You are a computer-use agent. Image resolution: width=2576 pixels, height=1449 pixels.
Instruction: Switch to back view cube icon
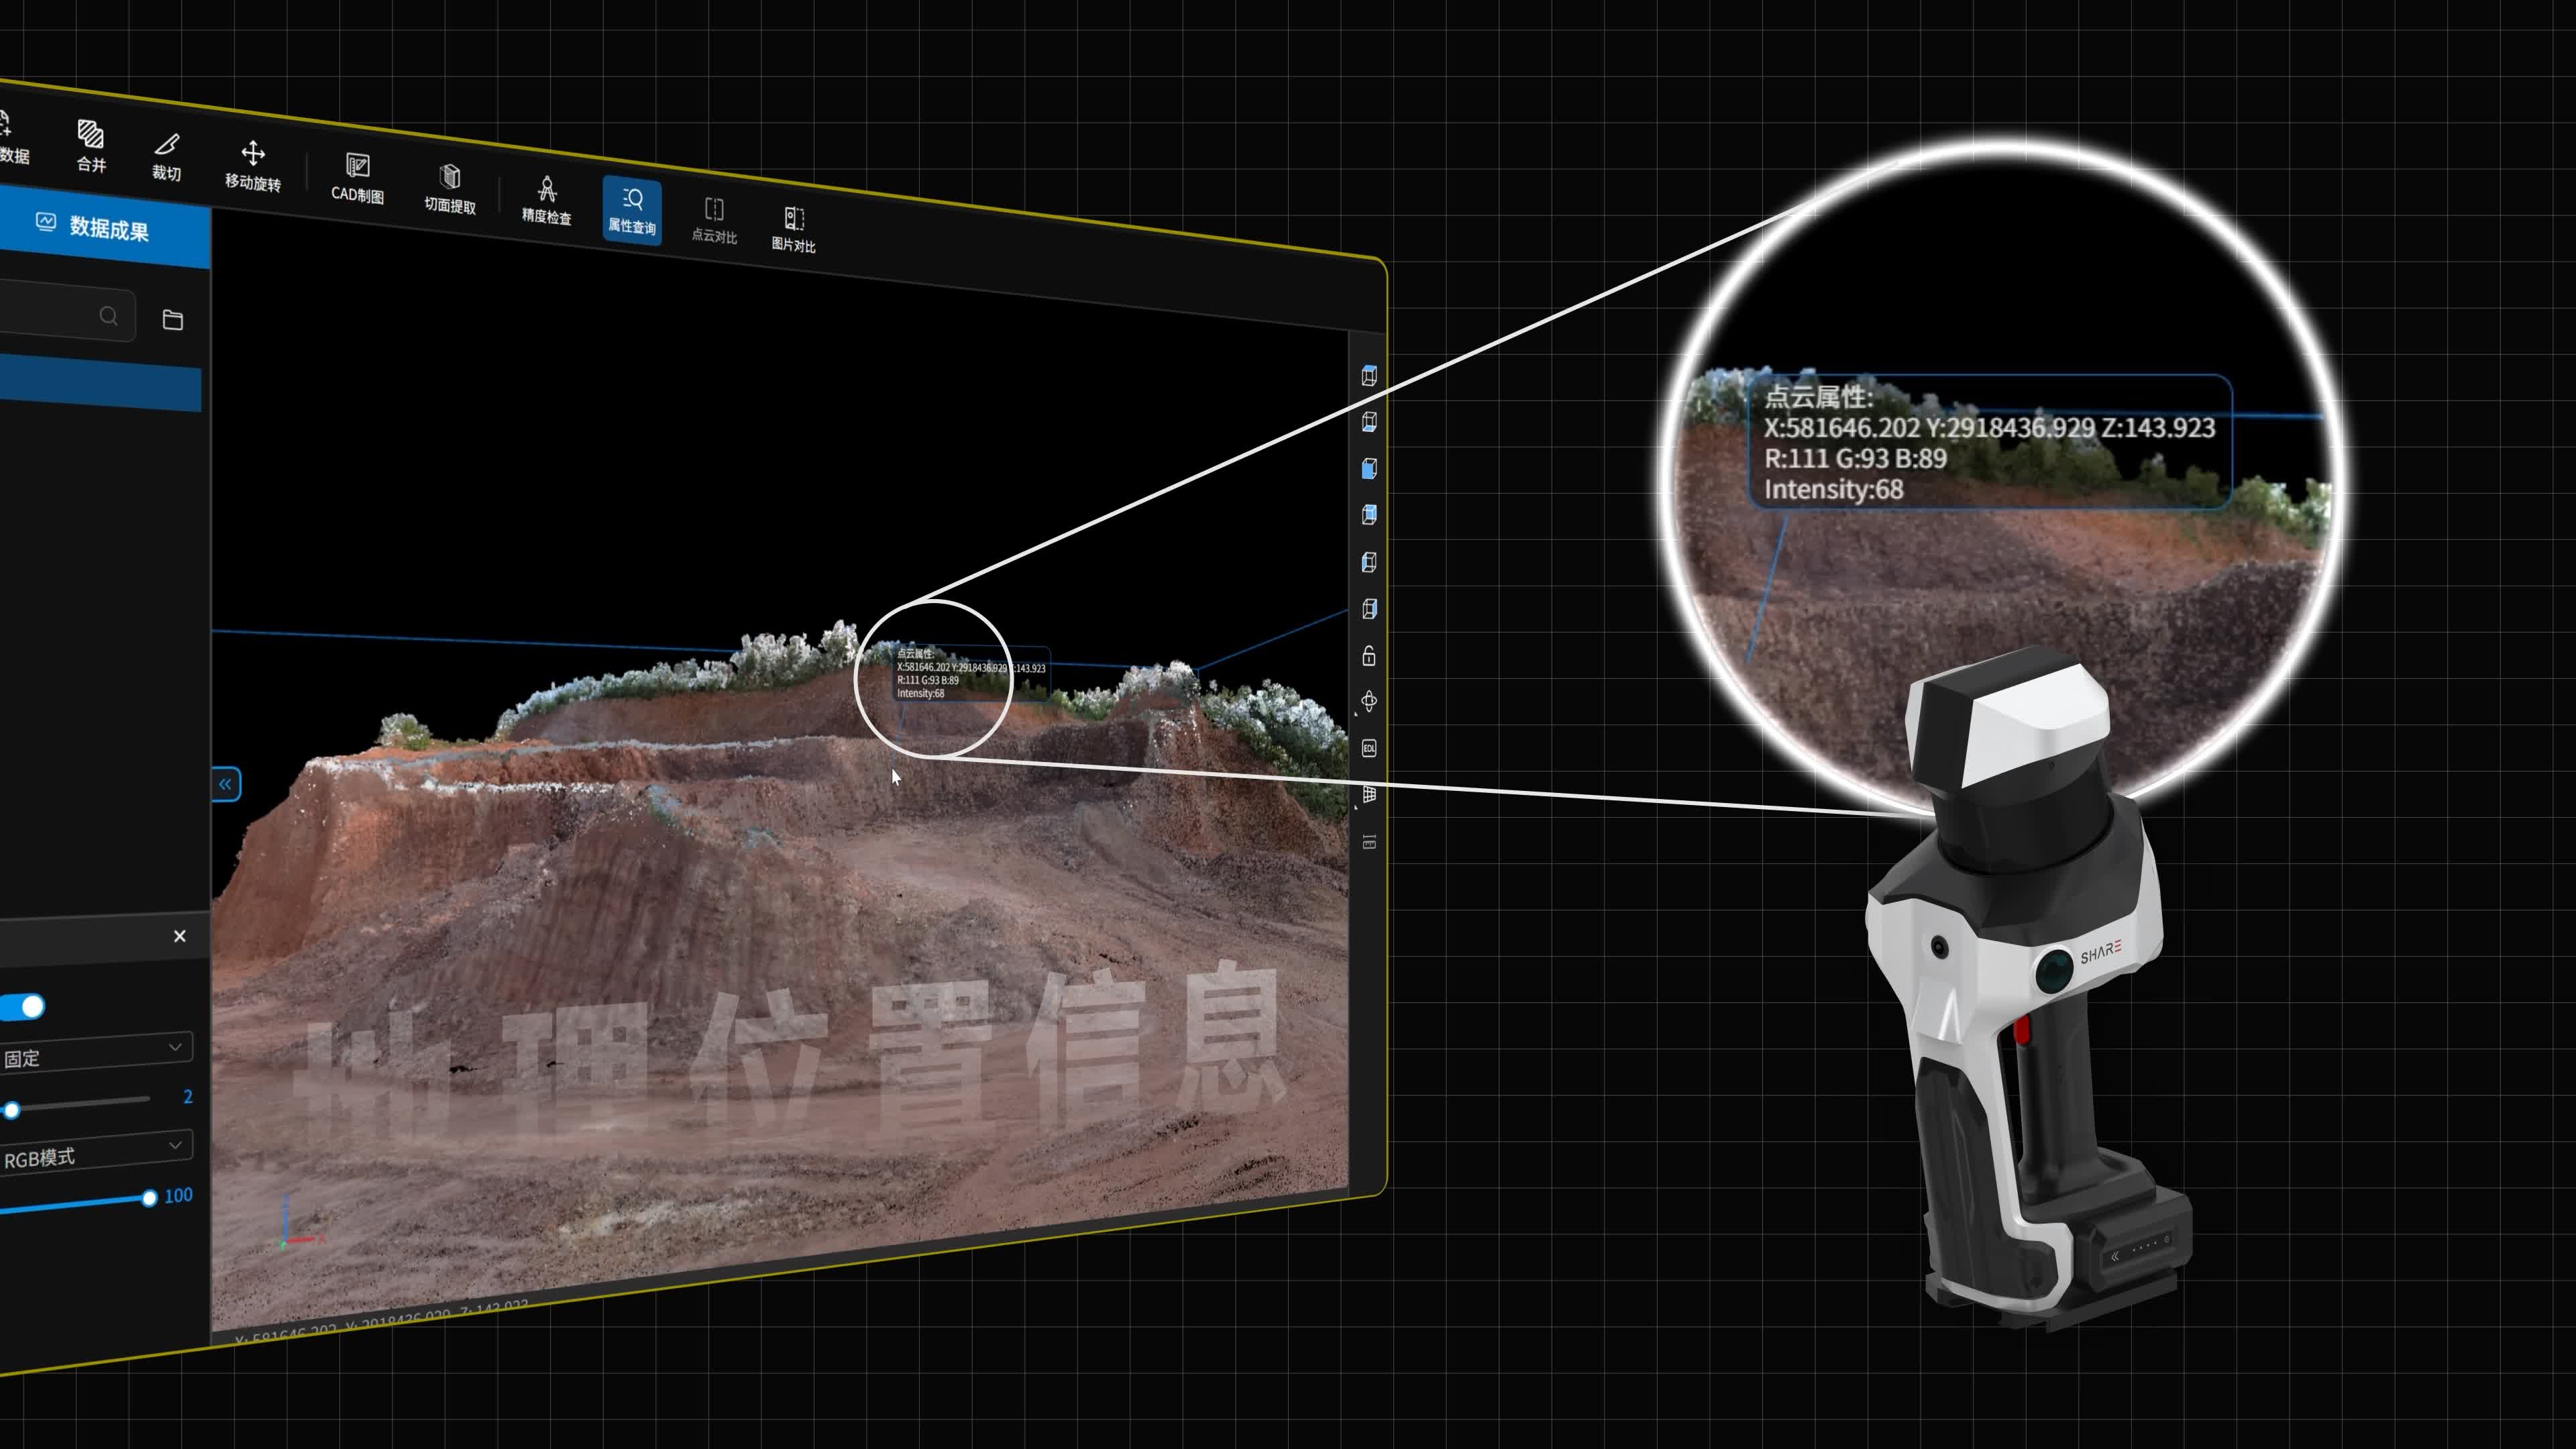click(x=1369, y=515)
